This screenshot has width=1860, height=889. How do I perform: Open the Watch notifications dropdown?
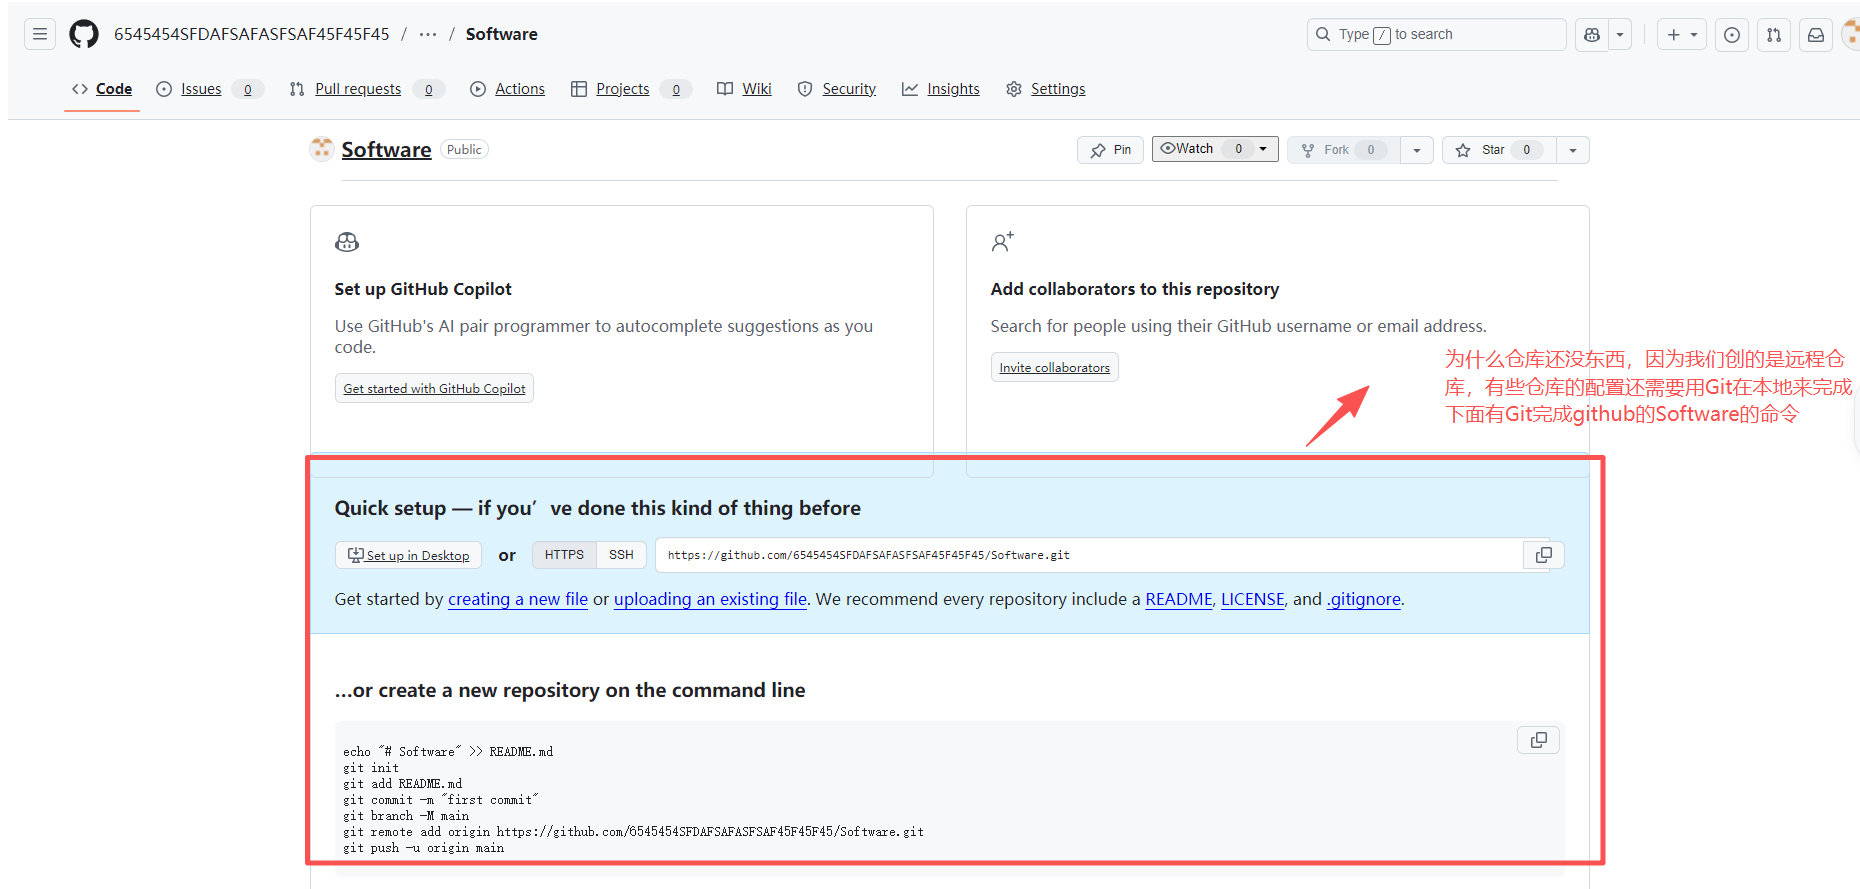1215,149
